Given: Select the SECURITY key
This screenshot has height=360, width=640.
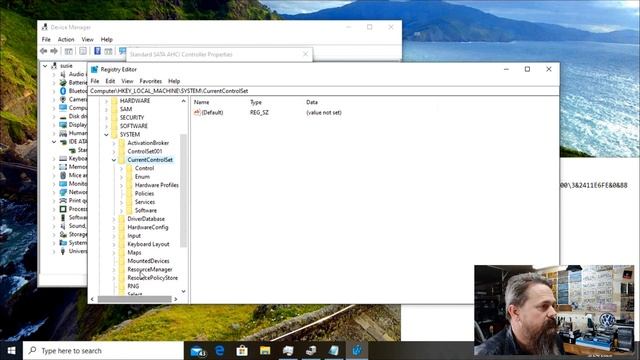Looking at the screenshot, I should point(132,118).
